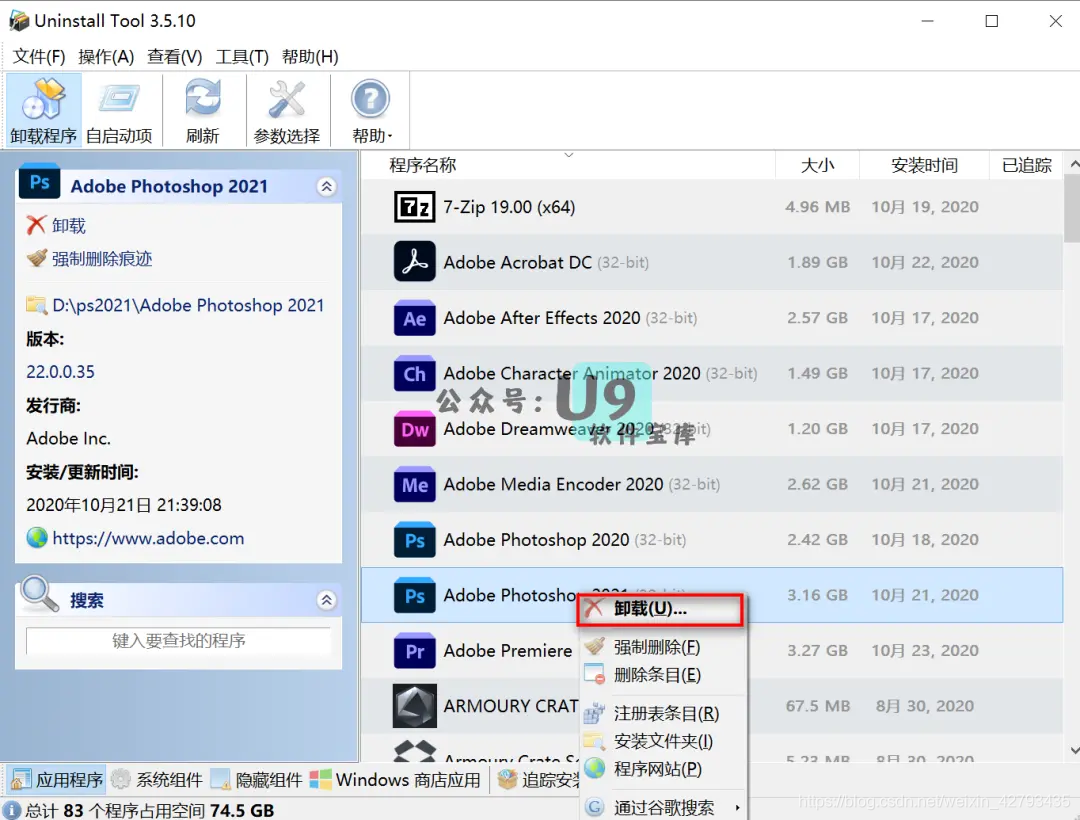
Task: Click the 1.89 GB size of Adobe Acrobat DC
Action: [818, 262]
